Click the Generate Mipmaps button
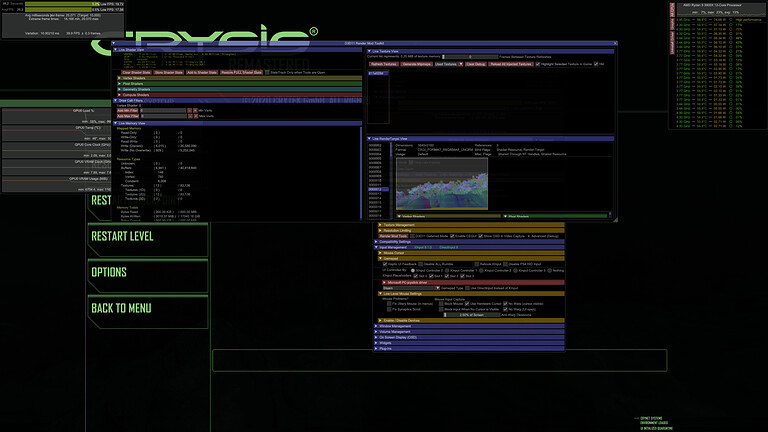 (417, 64)
